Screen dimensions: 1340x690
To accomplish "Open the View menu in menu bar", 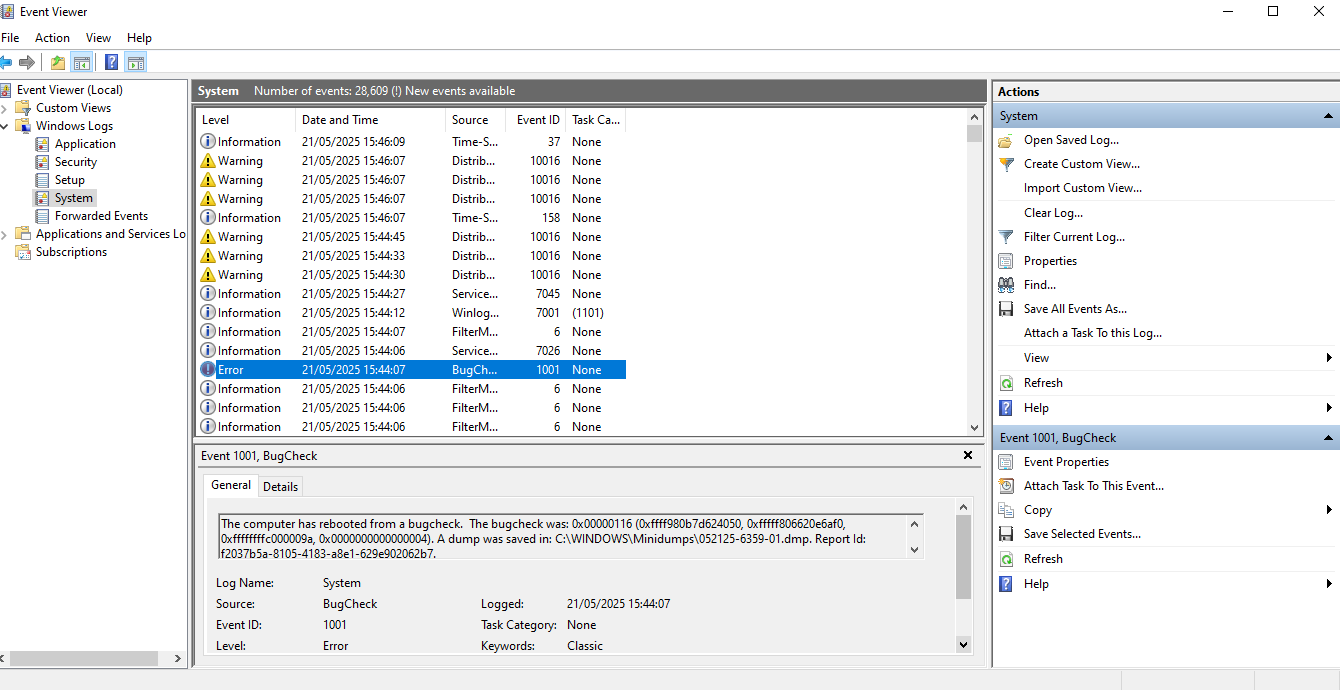I will tap(99, 38).
